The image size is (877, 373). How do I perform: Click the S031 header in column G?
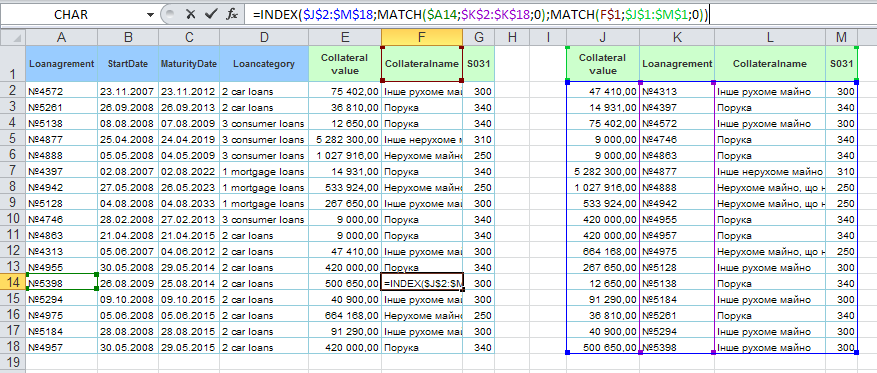(x=479, y=64)
